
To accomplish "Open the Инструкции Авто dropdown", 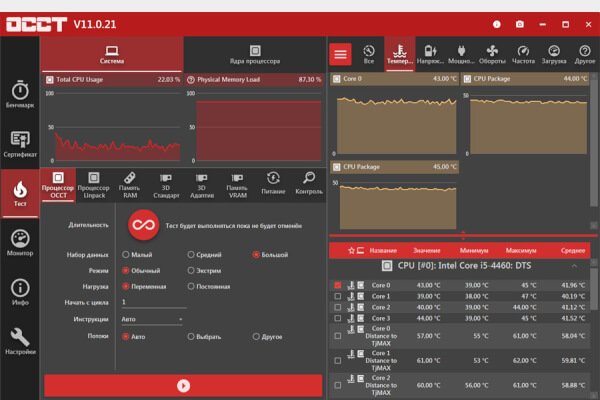I will tap(152, 319).
